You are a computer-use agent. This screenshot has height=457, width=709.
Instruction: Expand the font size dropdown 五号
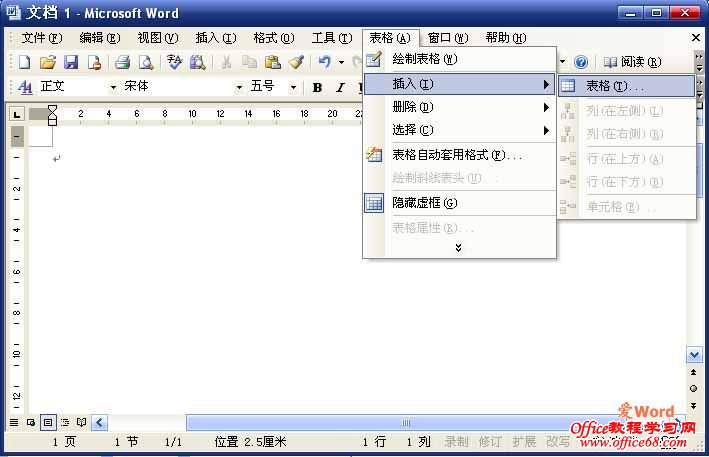point(293,87)
